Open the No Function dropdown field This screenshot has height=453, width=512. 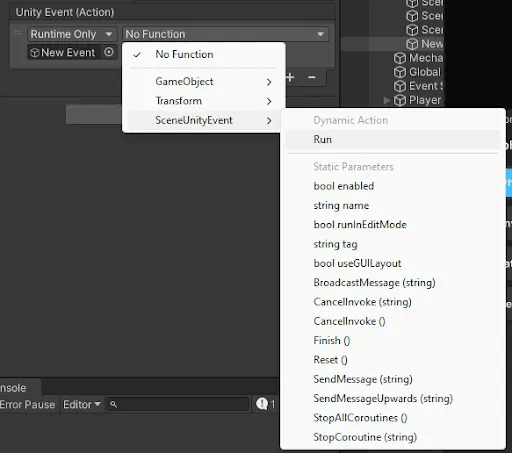coord(226,34)
